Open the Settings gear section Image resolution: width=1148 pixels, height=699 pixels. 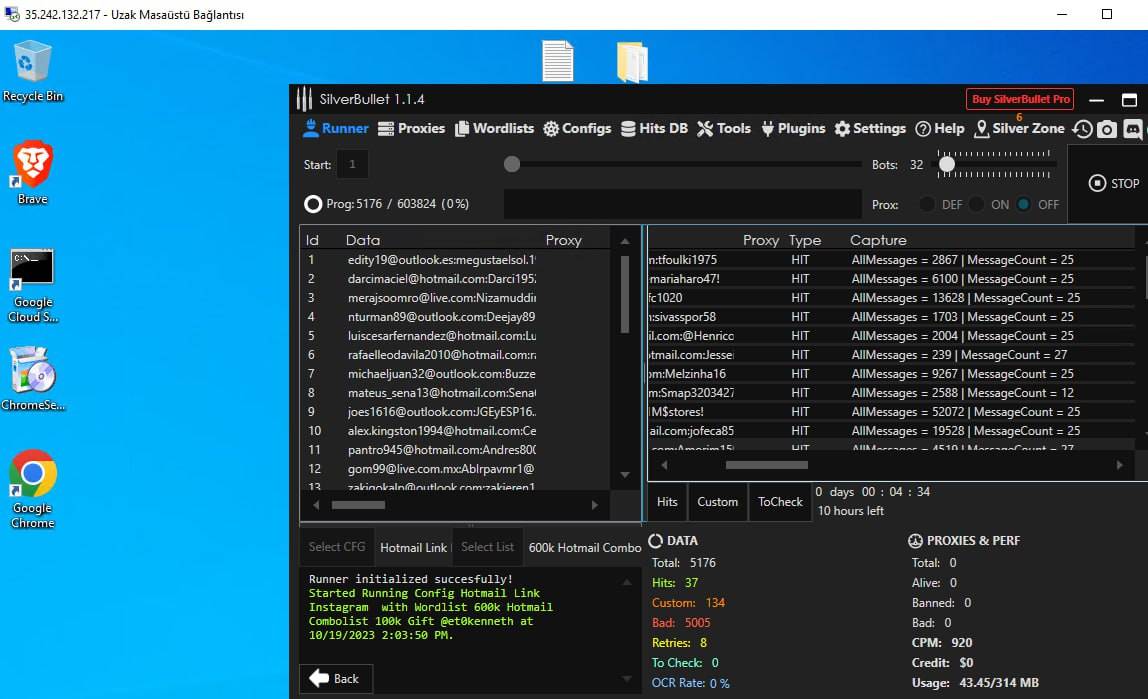click(x=870, y=128)
